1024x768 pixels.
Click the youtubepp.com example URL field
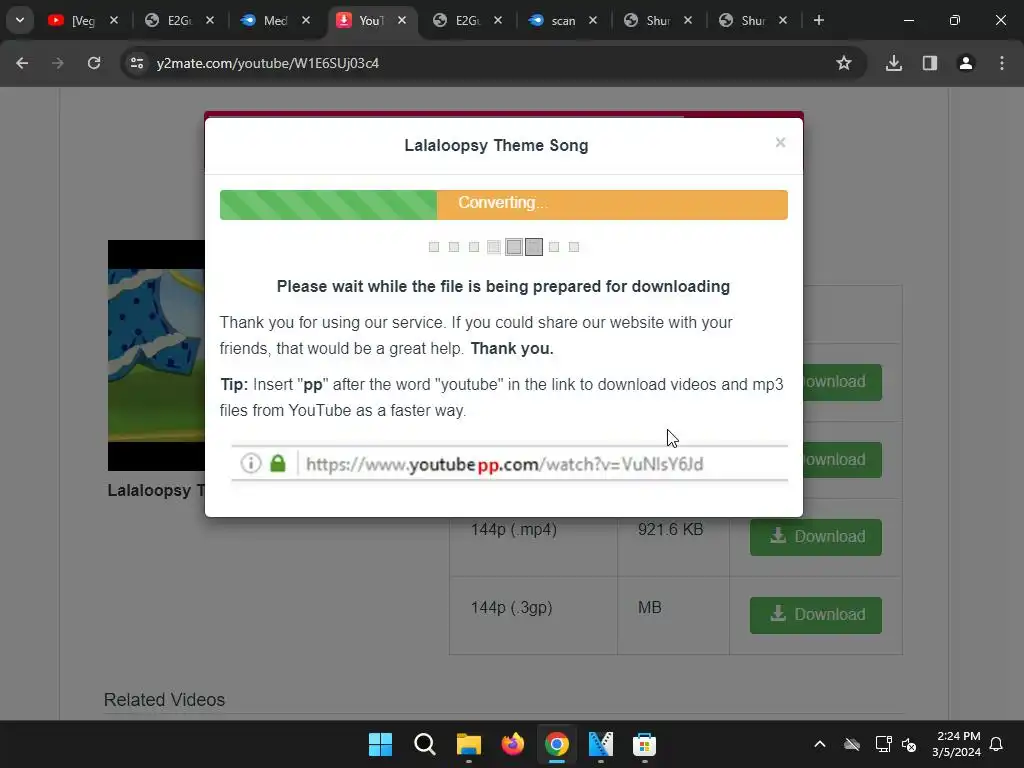click(x=509, y=464)
